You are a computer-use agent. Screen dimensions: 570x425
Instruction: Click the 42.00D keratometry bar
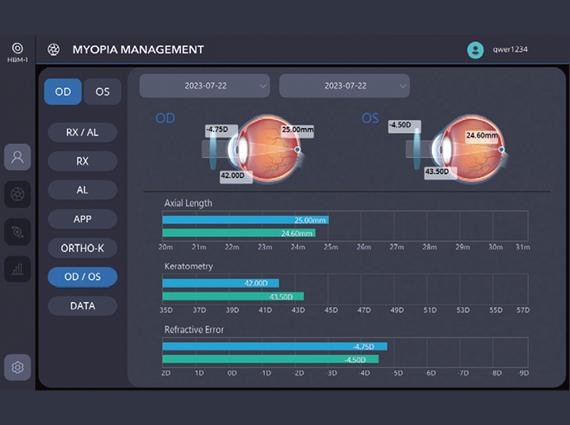tap(221, 283)
